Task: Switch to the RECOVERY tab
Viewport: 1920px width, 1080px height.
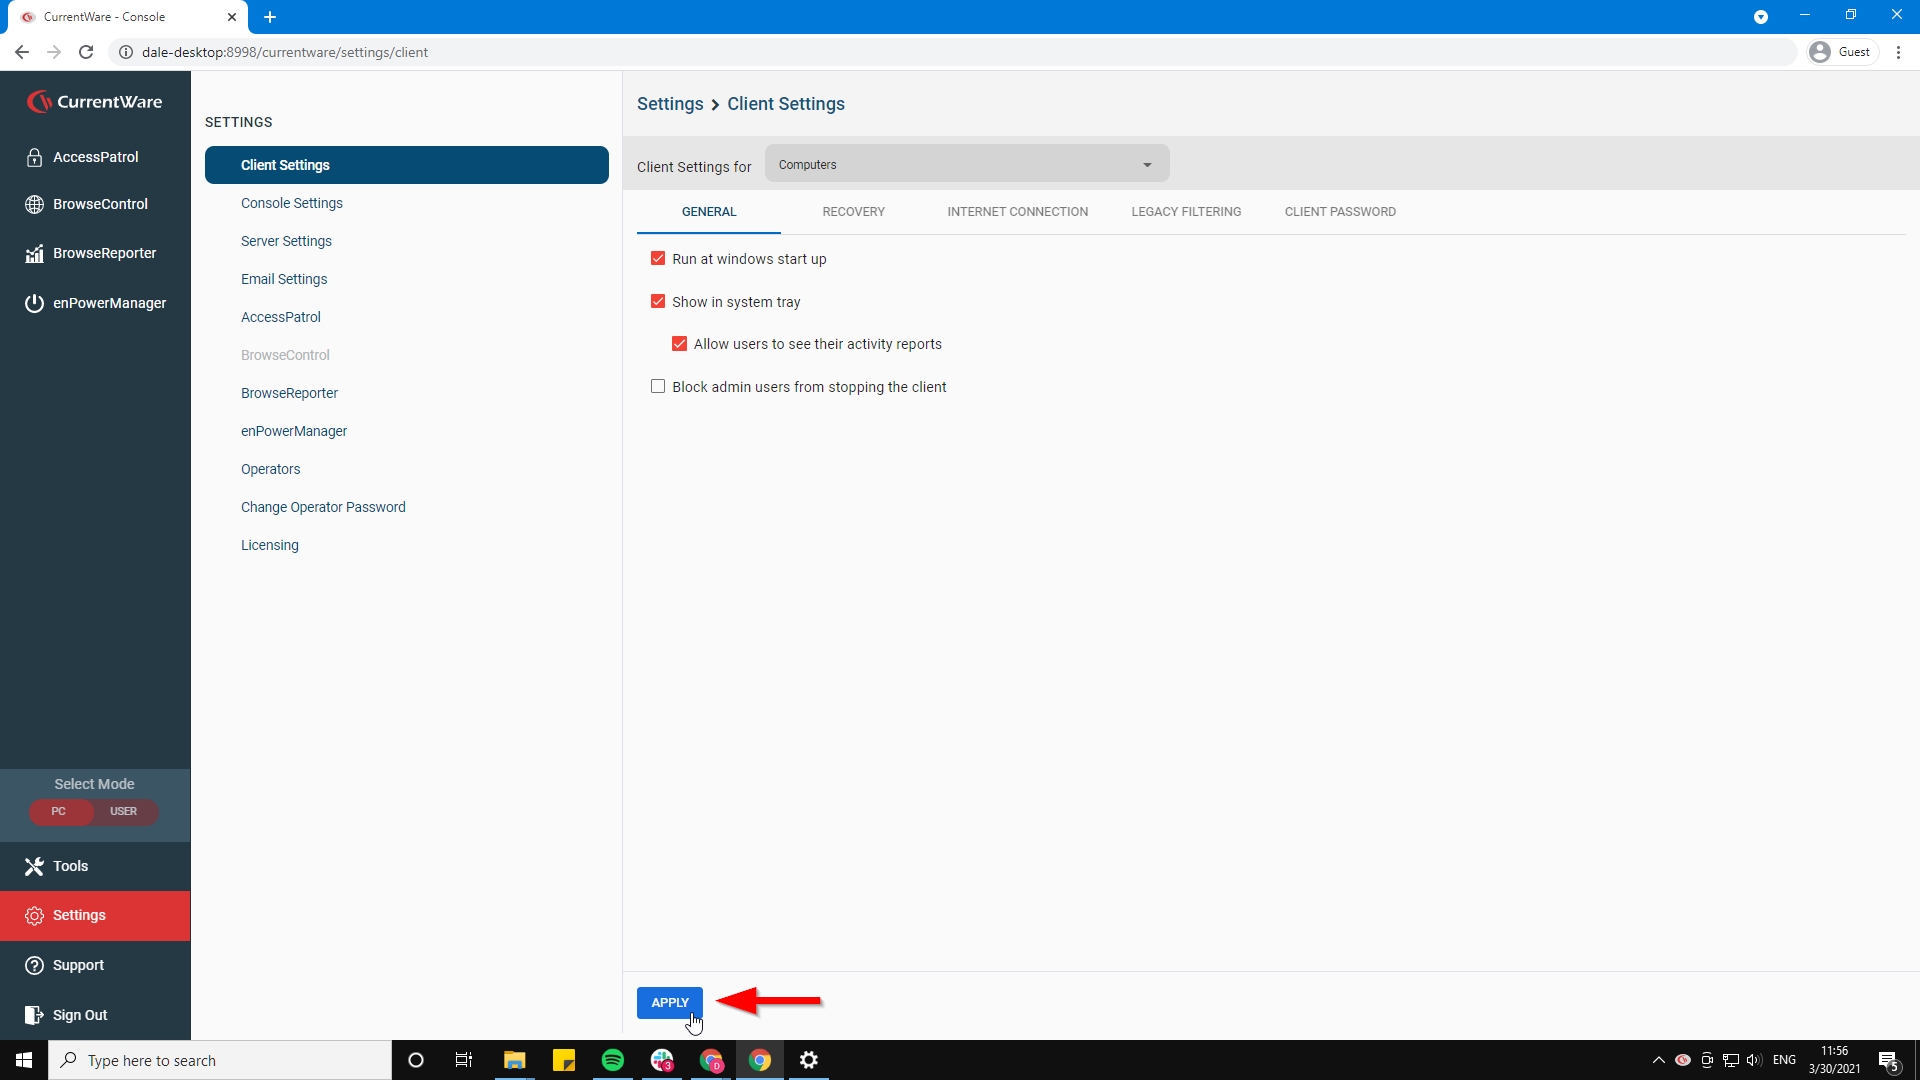Action: click(x=853, y=212)
